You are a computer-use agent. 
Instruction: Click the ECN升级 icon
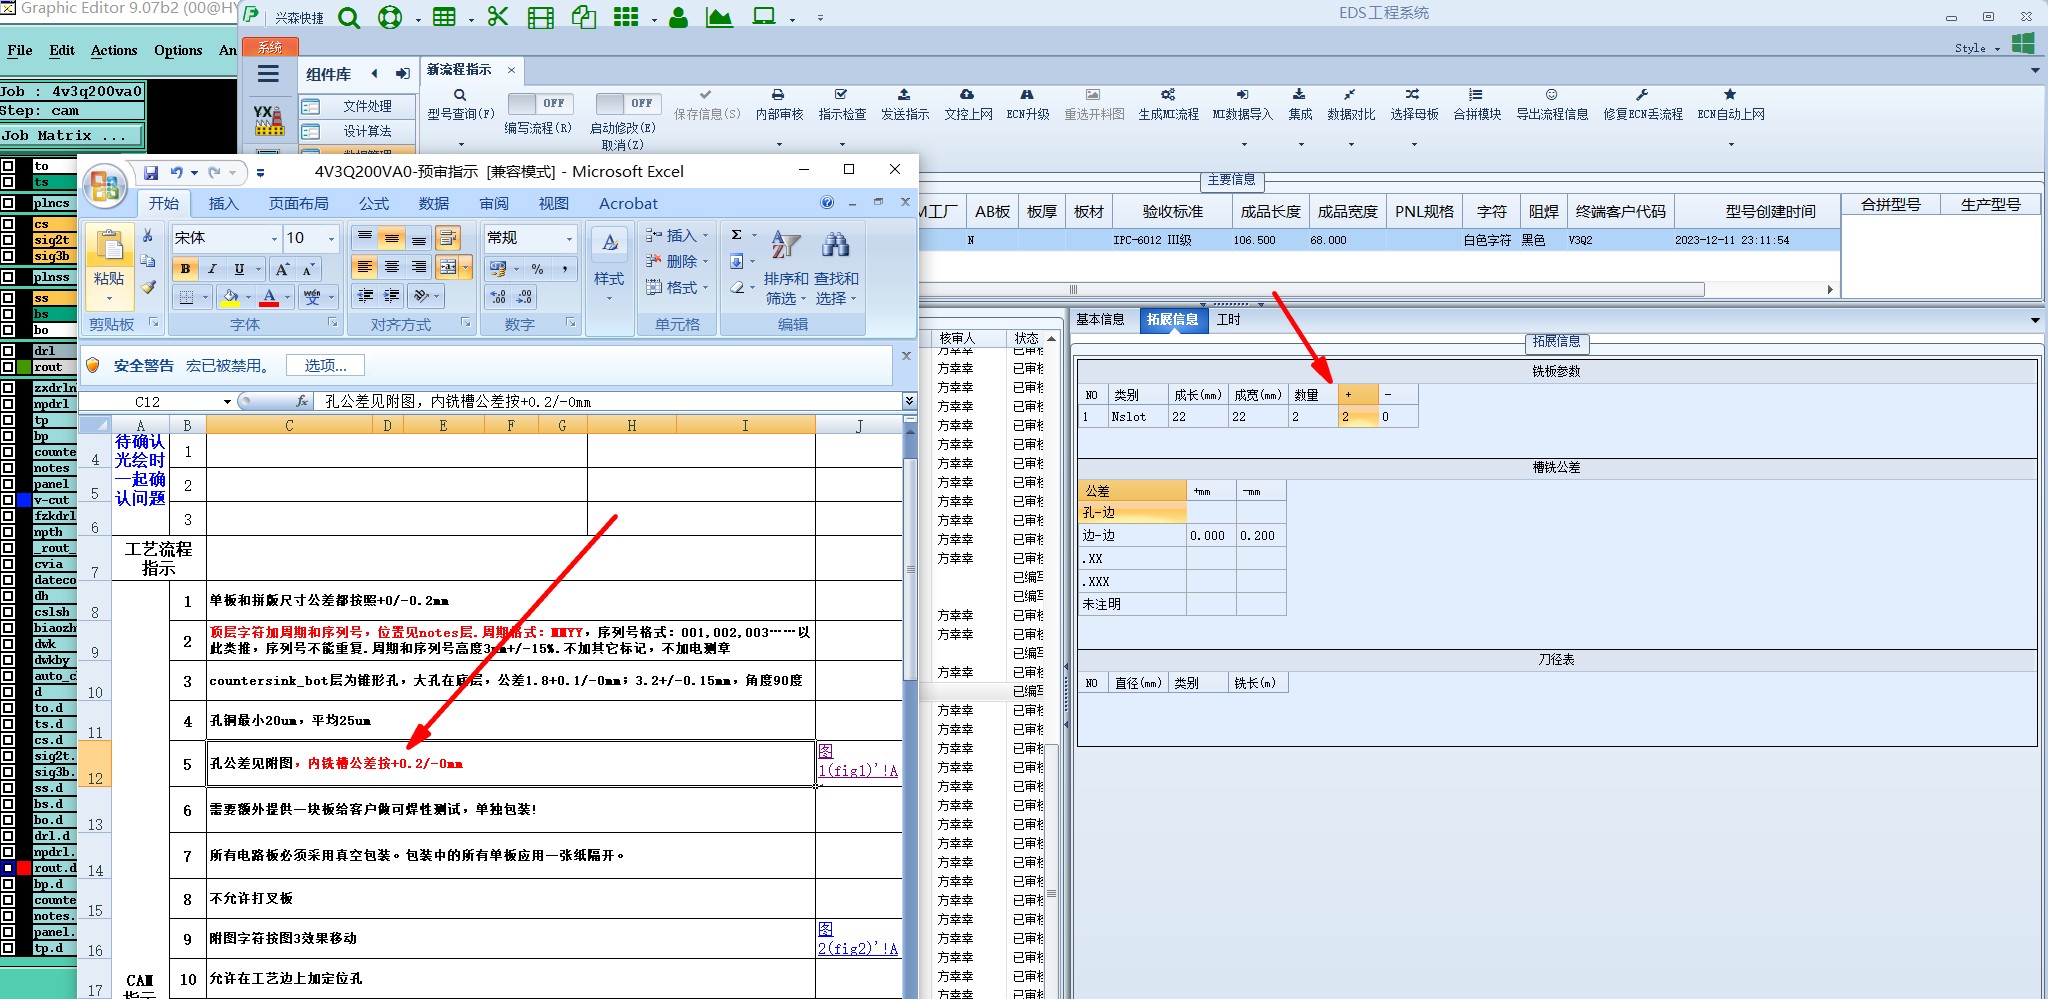click(1027, 95)
